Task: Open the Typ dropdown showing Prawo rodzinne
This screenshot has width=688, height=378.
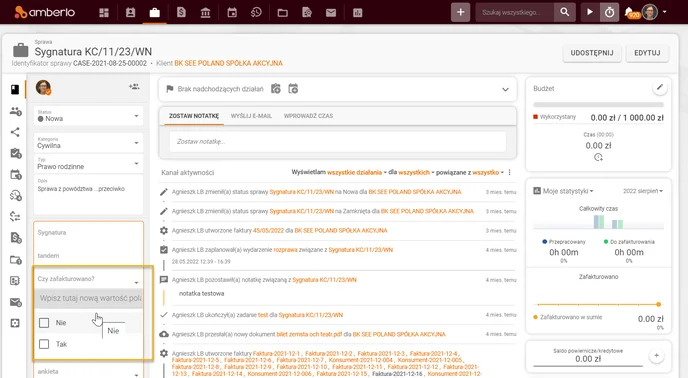Action: click(x=88, y=164)
